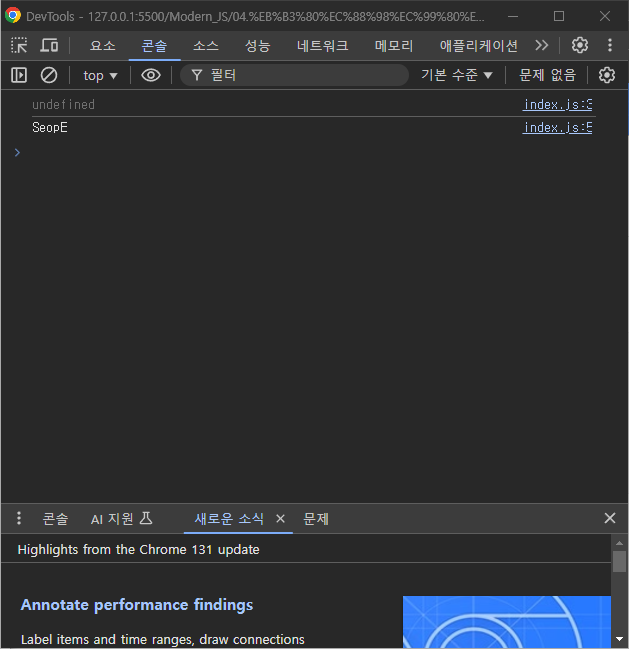Open the 요소 (Elements) tab
Viewport: 629px width, 649px height.
coord(103,46)
